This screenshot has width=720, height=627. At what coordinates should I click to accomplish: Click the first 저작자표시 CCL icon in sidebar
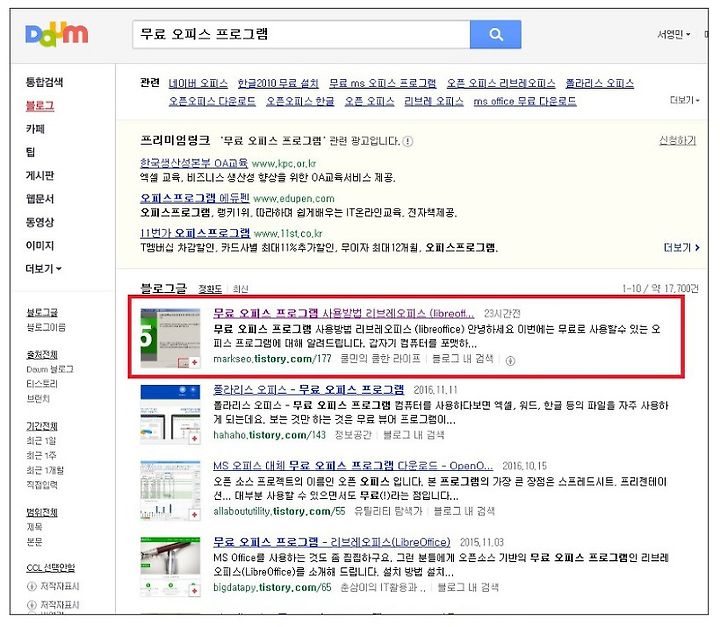[x=32, y=587]
